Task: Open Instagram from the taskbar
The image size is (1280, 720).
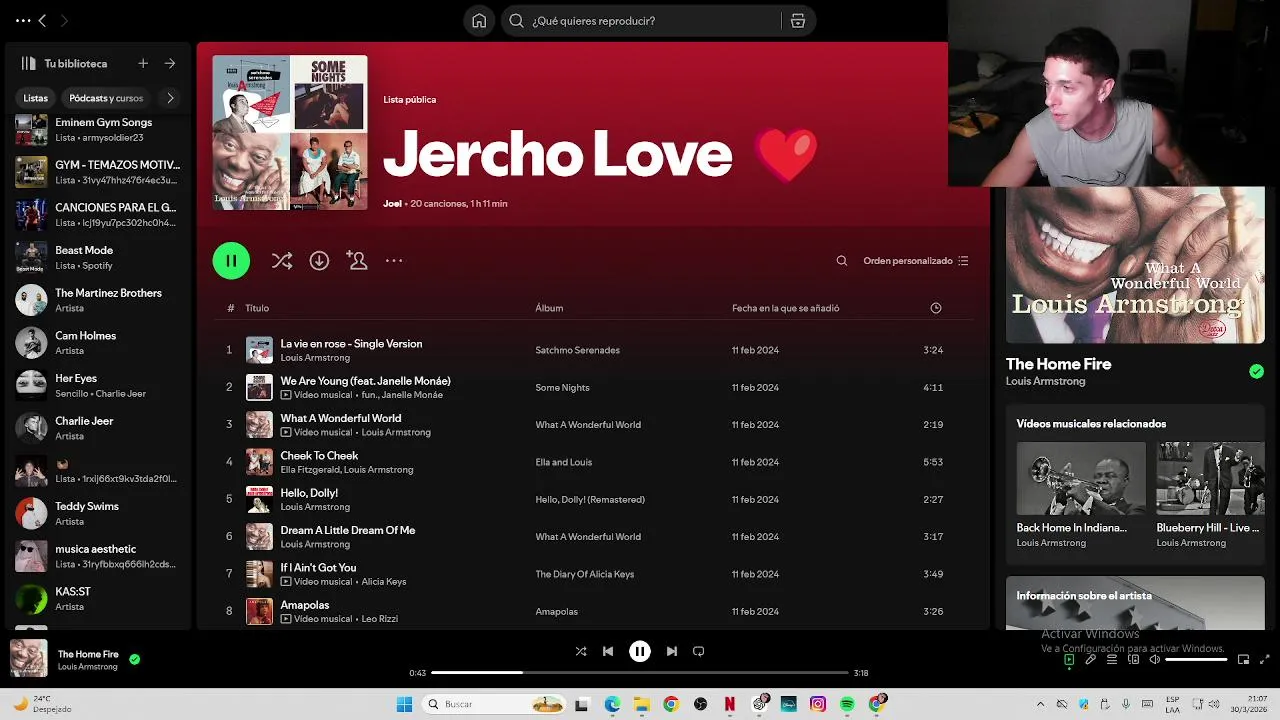Action: point(818,704)
